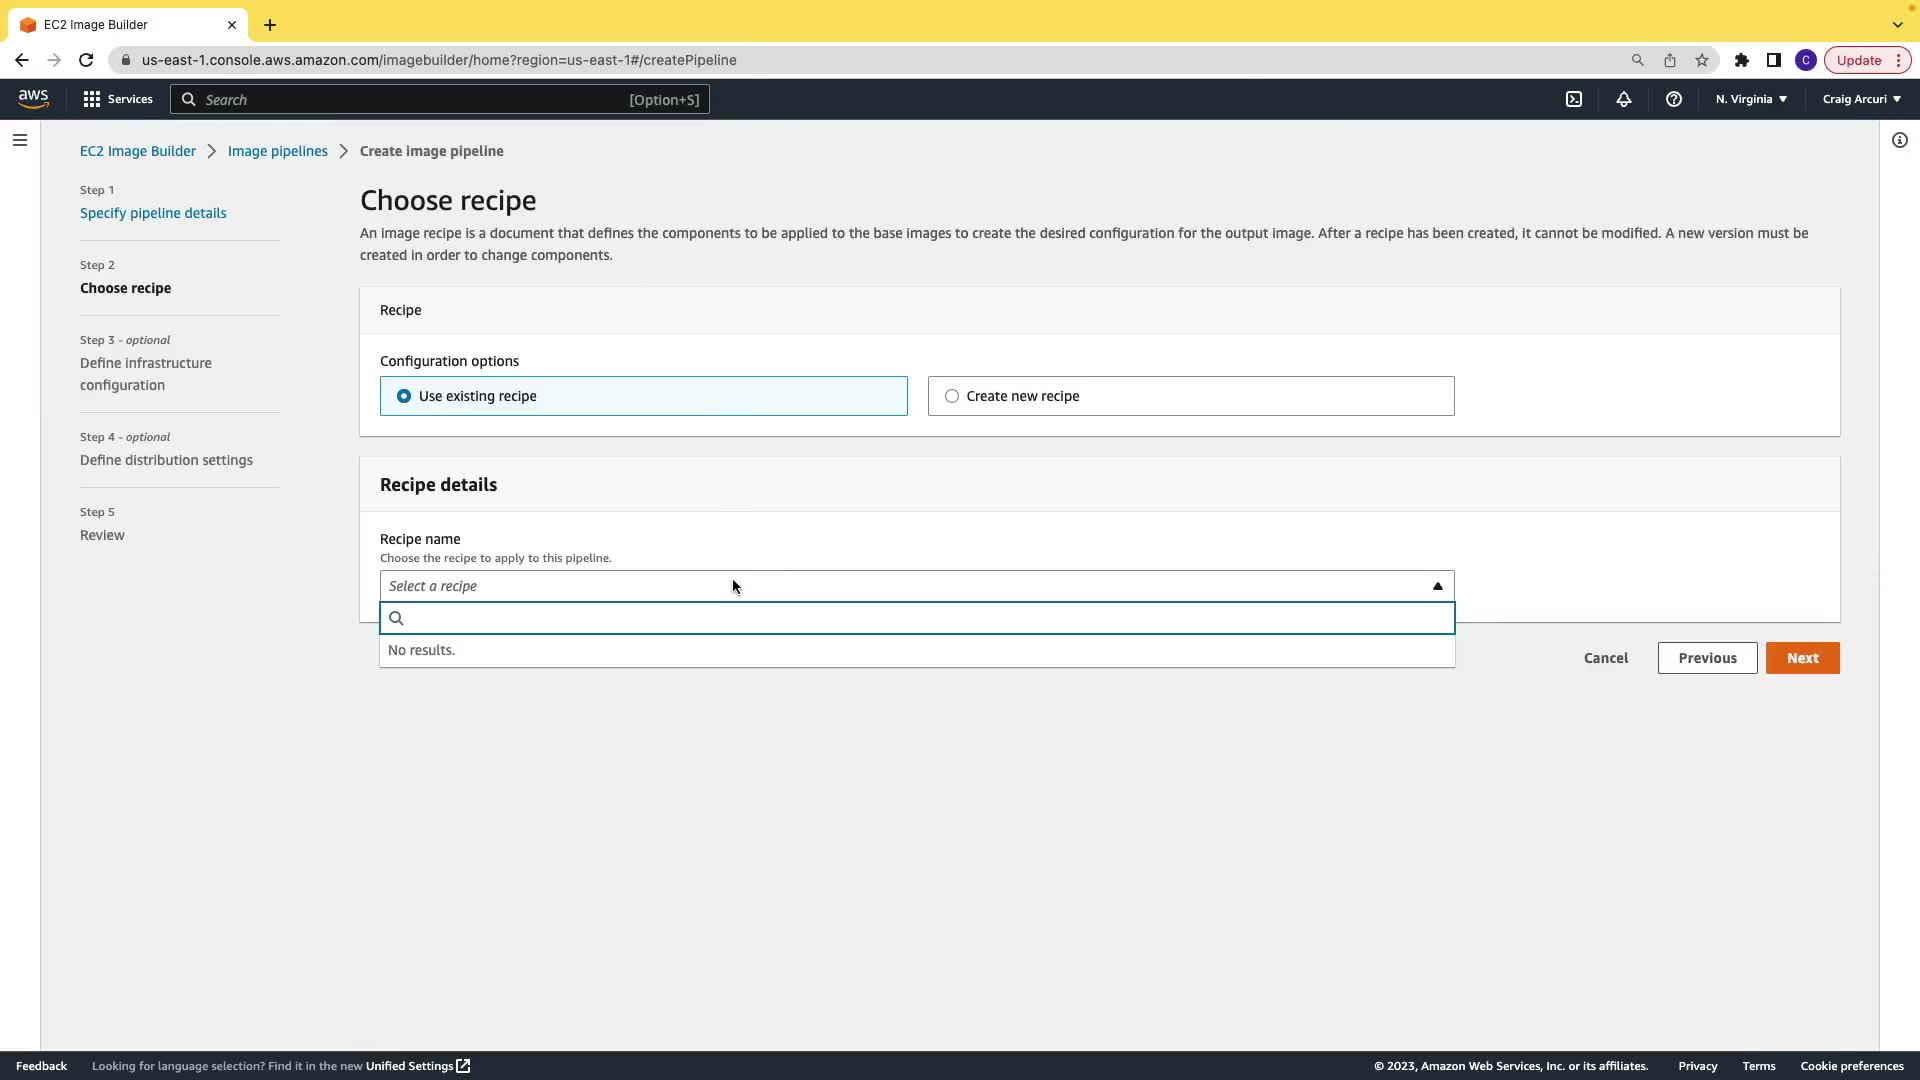Open the info panel icon
1920x1080 pixels.
pos(1900,140)
